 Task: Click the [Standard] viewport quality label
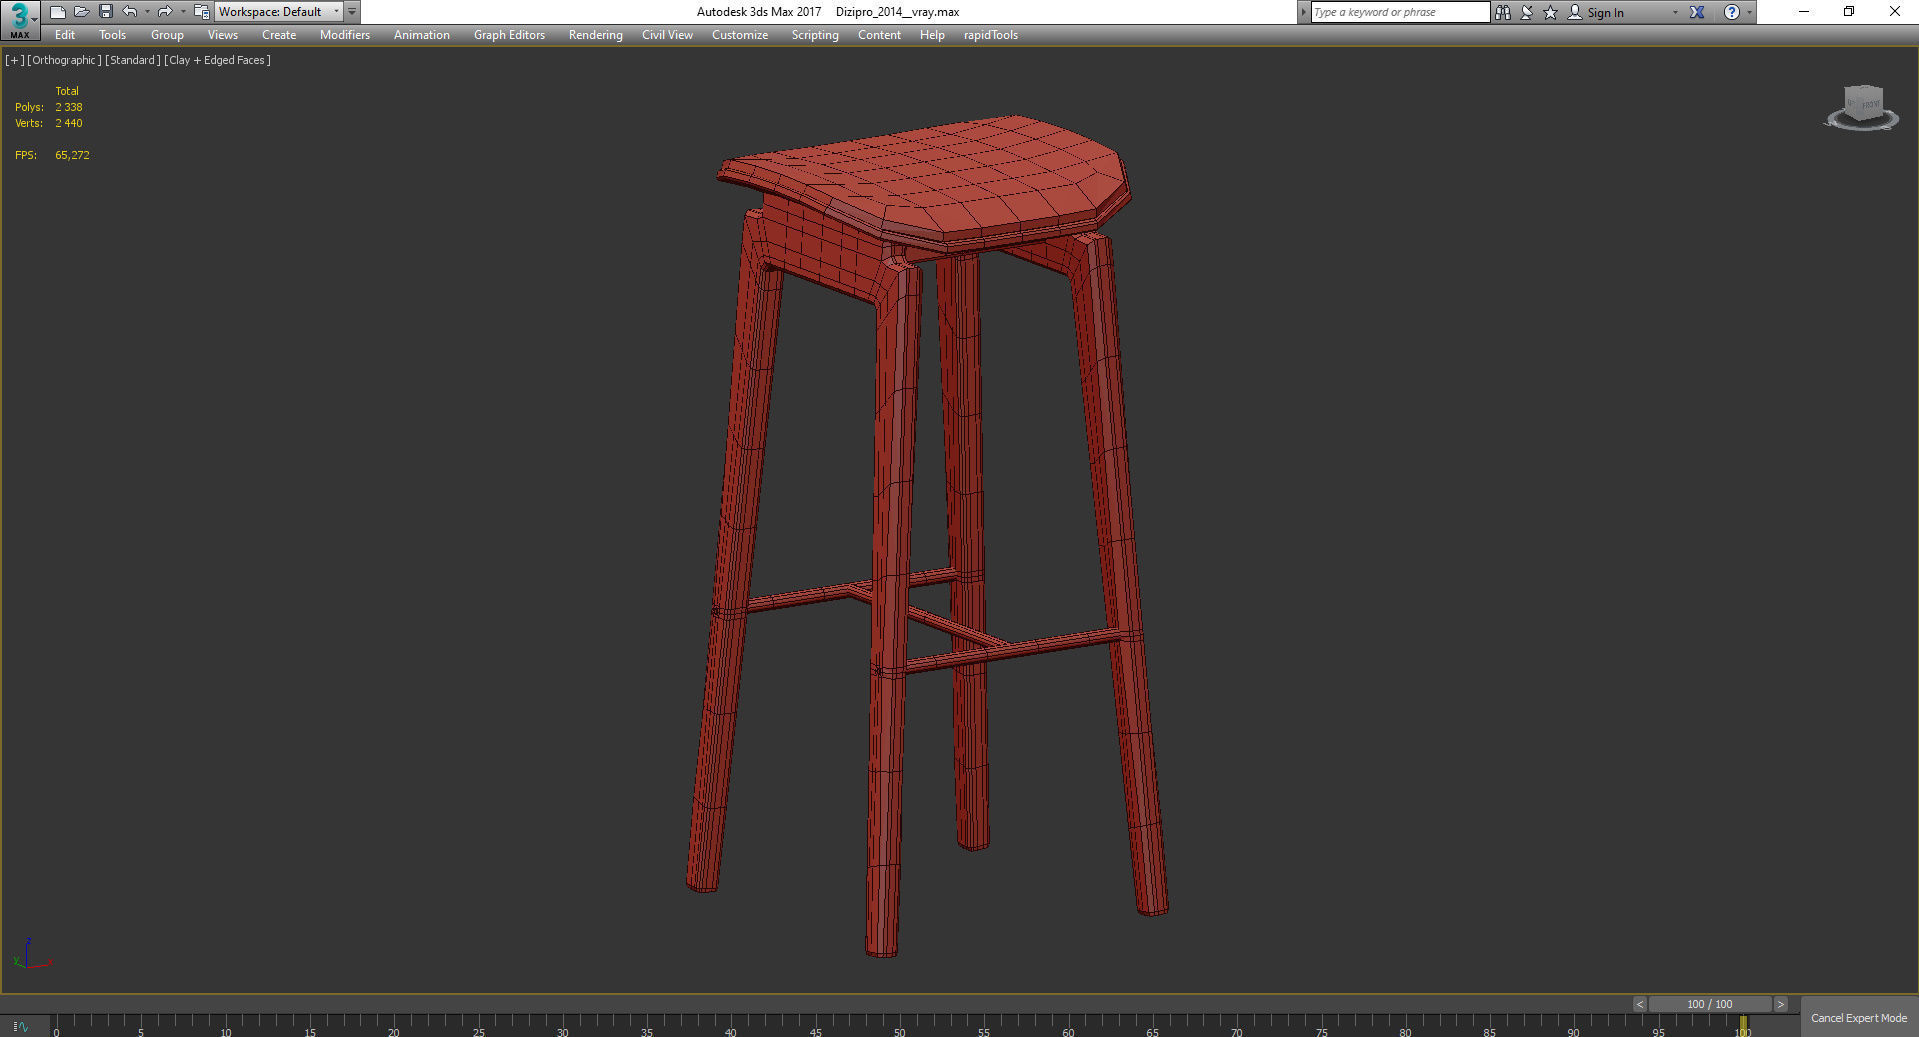click(x=133, y=60)
